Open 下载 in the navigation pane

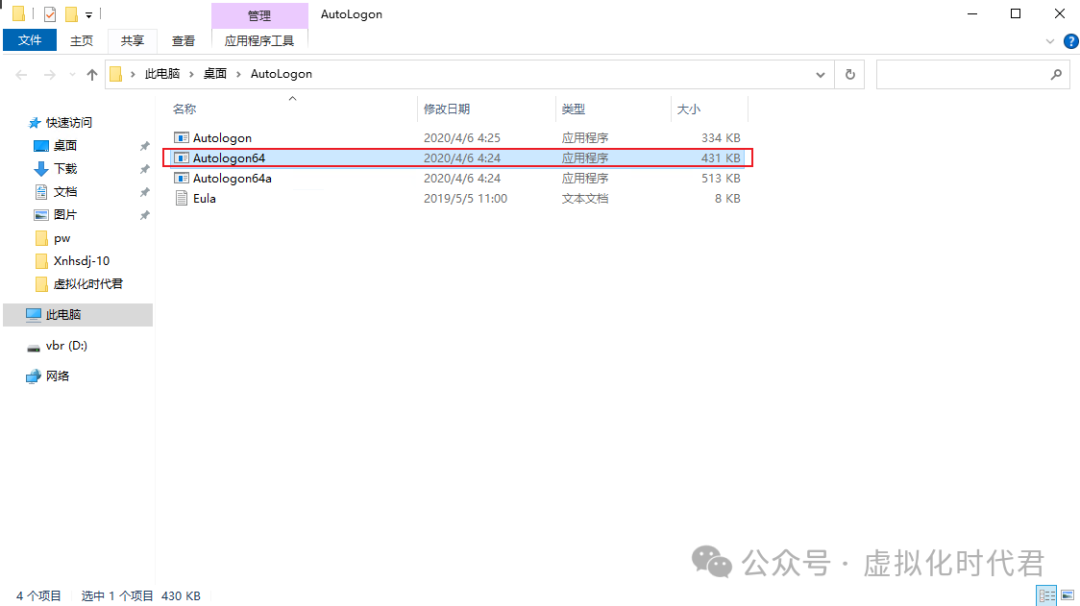pyautogui.click(x=65, y=168)
